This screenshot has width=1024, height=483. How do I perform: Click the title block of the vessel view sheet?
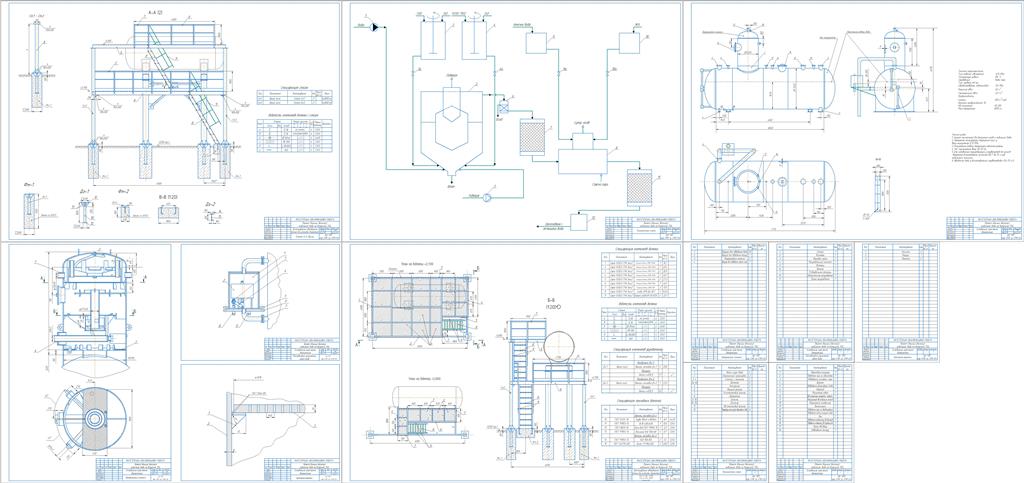984,228
